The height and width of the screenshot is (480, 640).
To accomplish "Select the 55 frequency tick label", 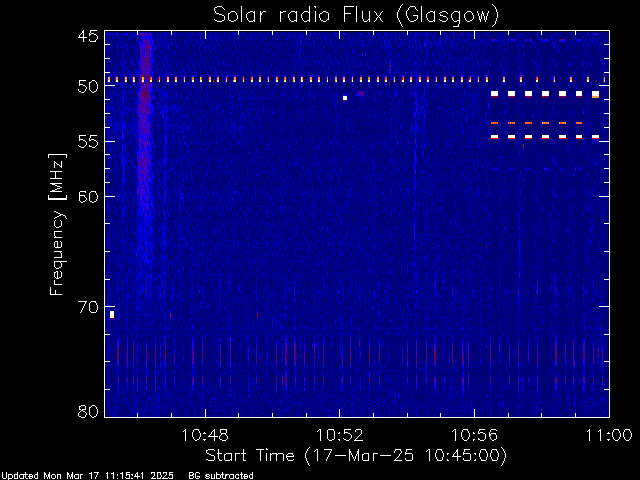I will pos(88,142).
